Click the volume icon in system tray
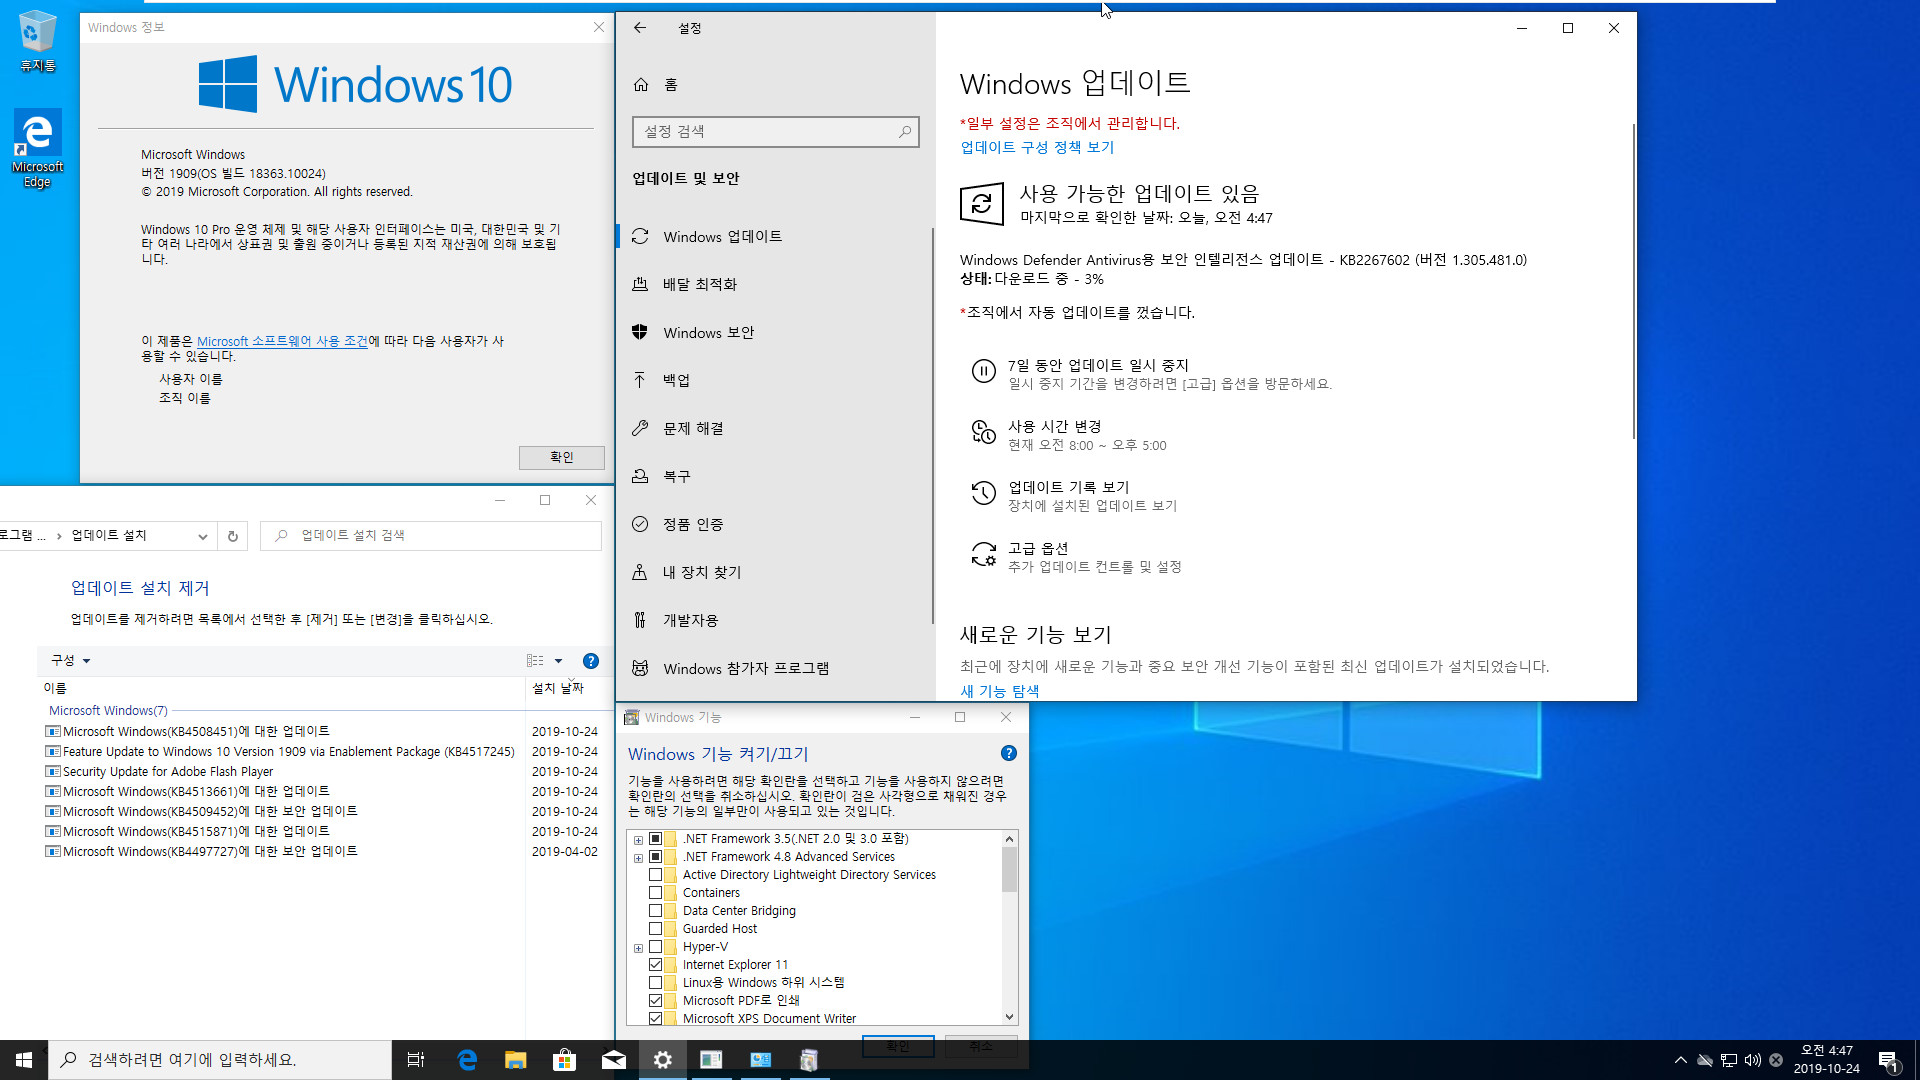 point(1752,1060)
